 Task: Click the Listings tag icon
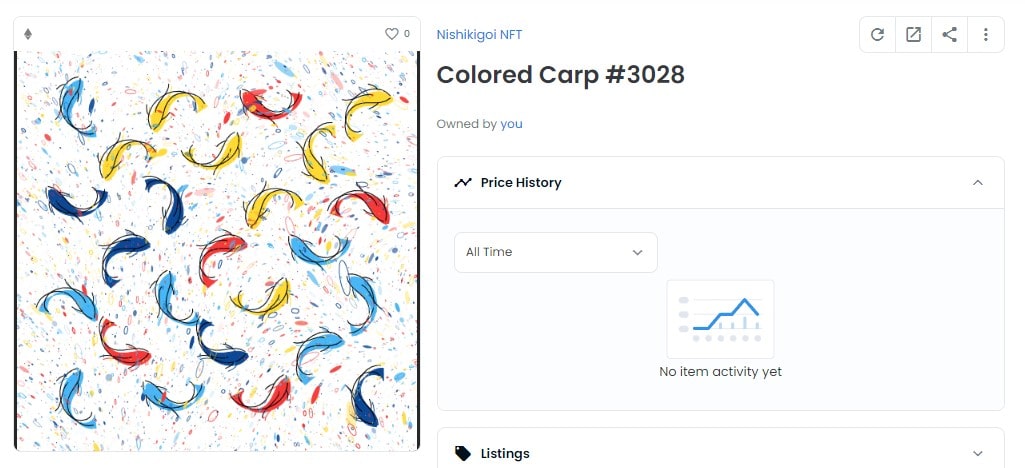pos(463,454)
